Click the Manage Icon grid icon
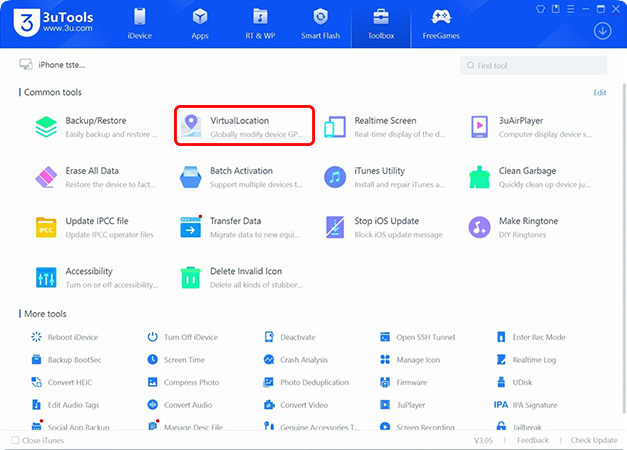627x450 pixels. (385, 359)
